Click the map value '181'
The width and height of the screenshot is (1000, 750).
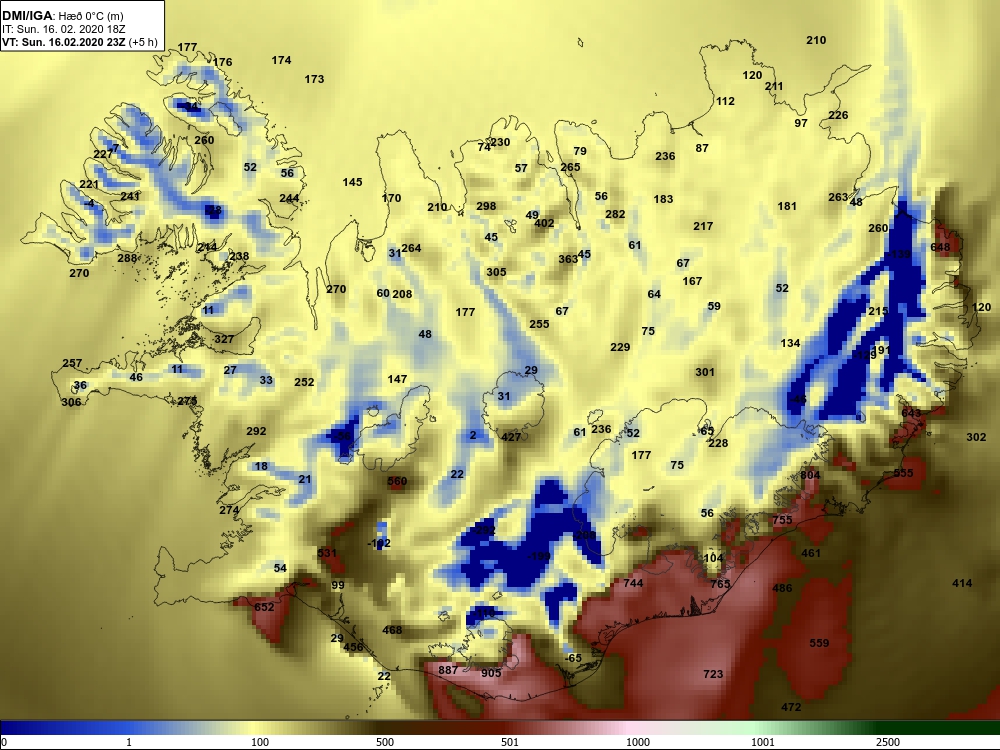tap(787, 207)
